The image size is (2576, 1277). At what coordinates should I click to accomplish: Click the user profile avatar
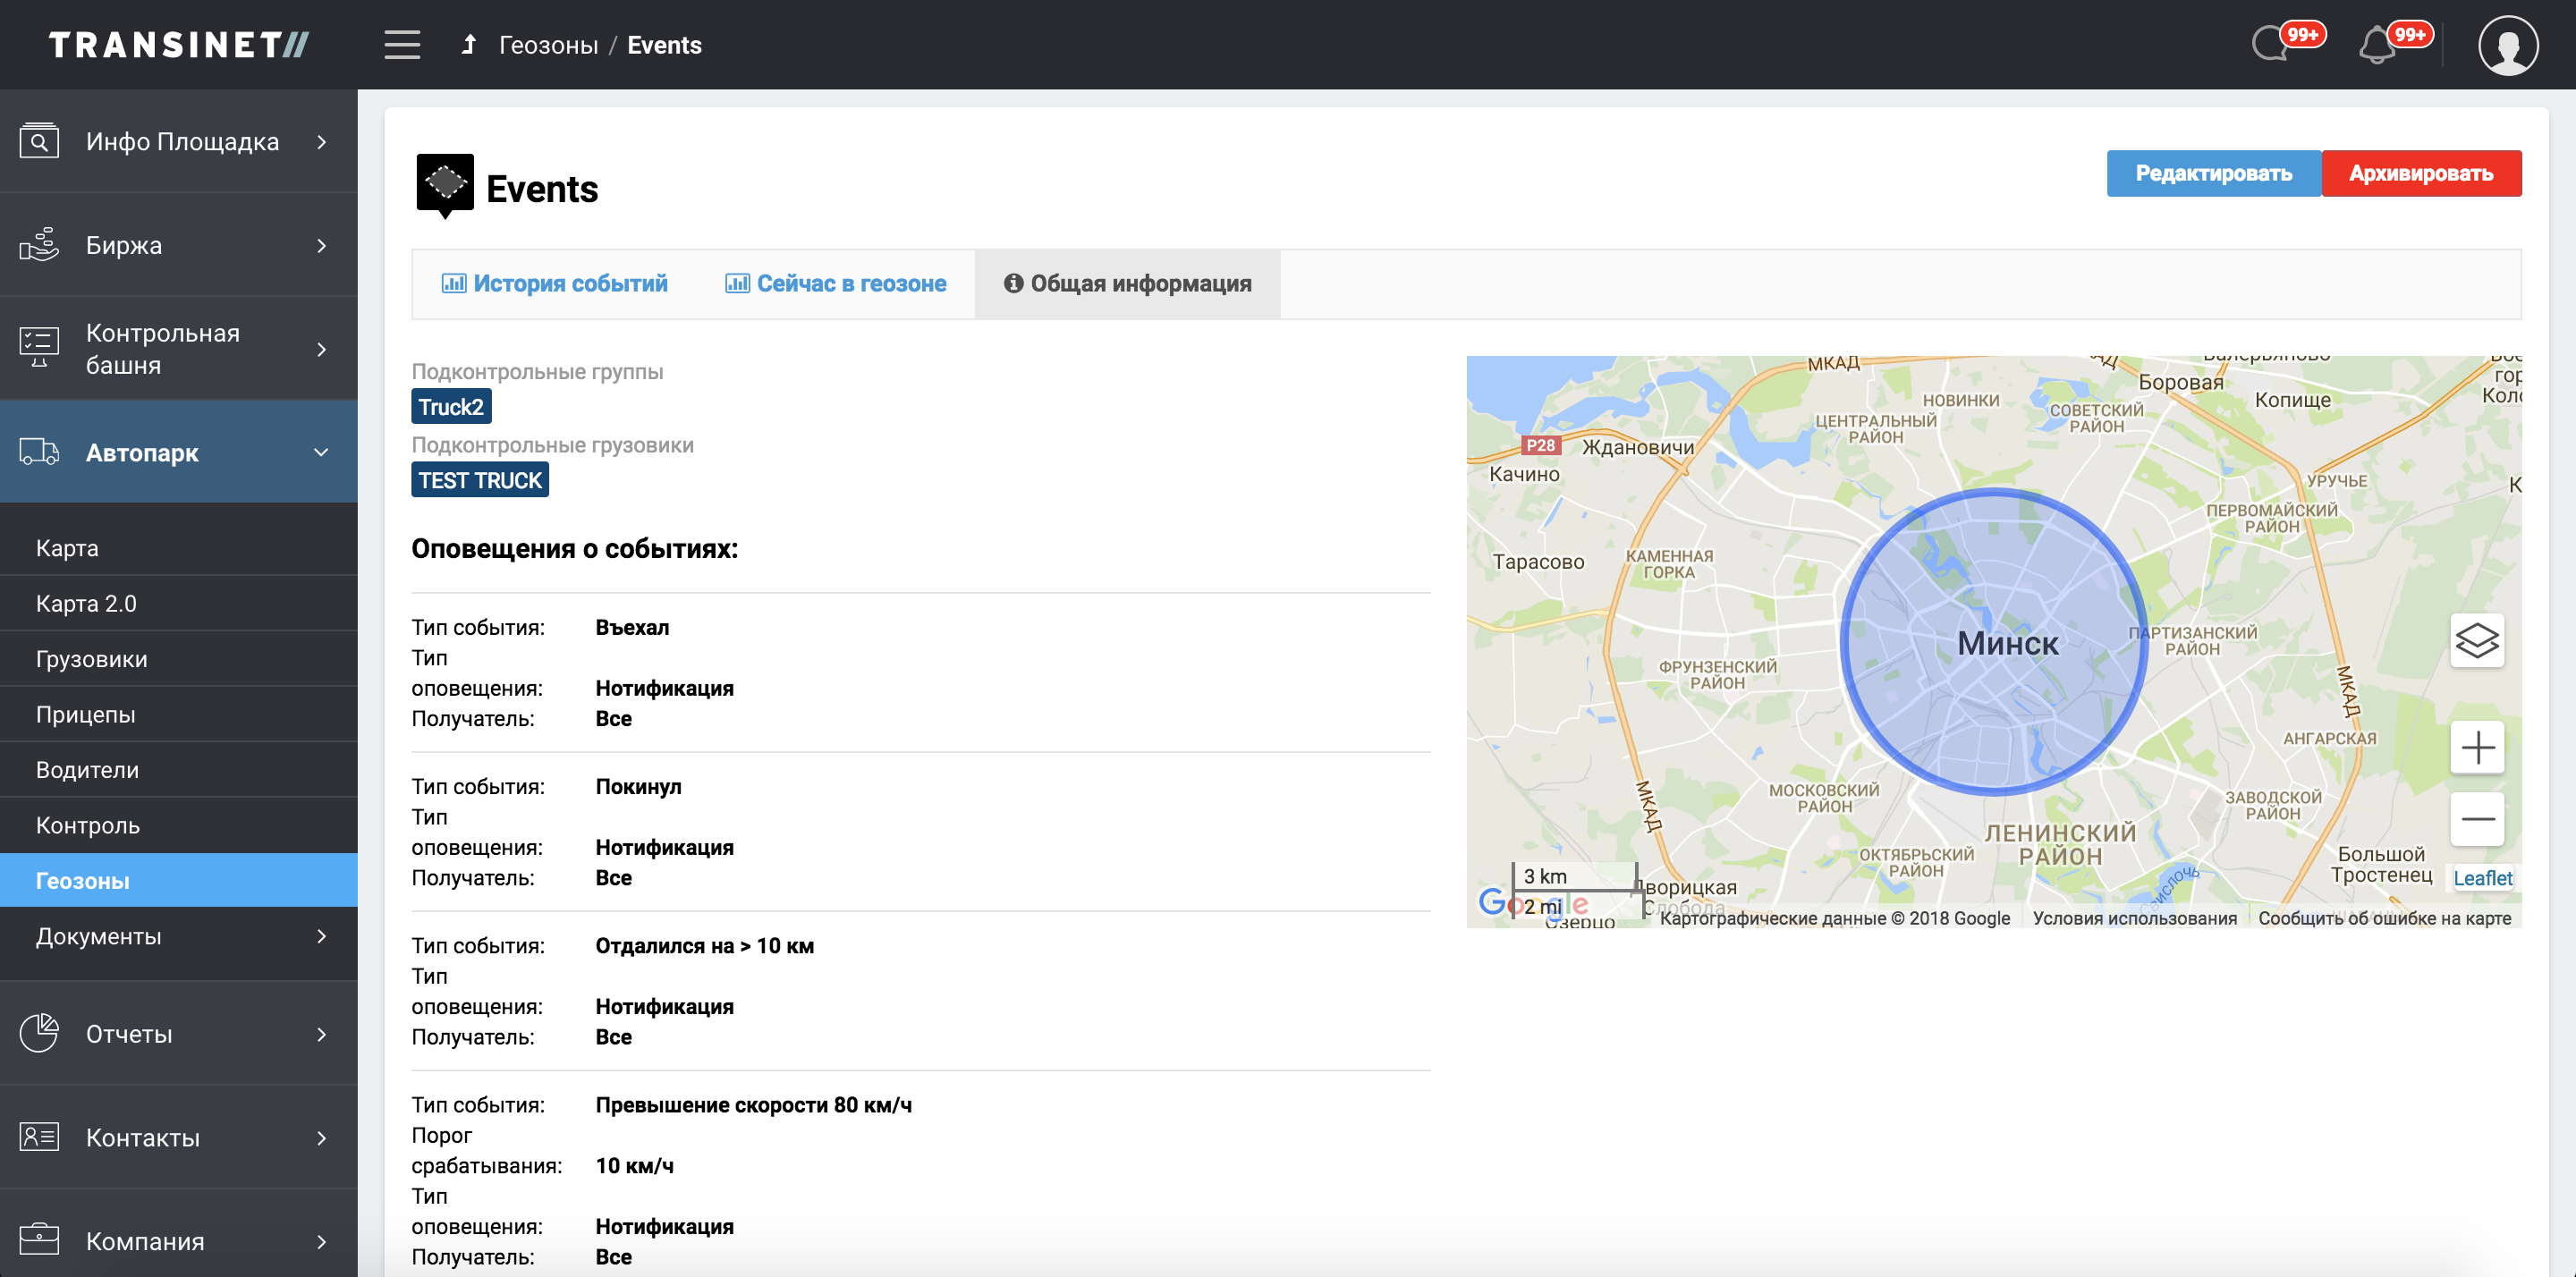pyautogui.click(x=2507, y=45)
